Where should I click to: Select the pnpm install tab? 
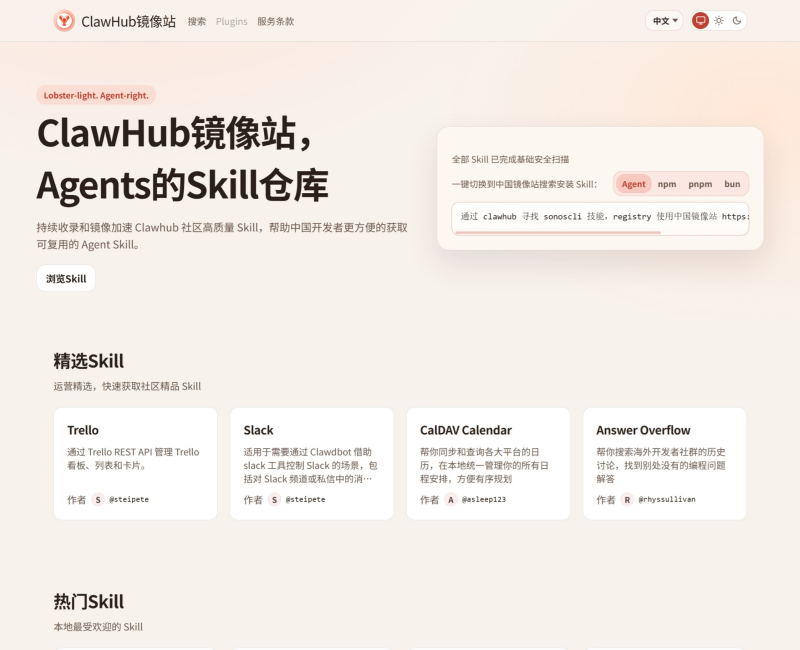coord(700,184)
